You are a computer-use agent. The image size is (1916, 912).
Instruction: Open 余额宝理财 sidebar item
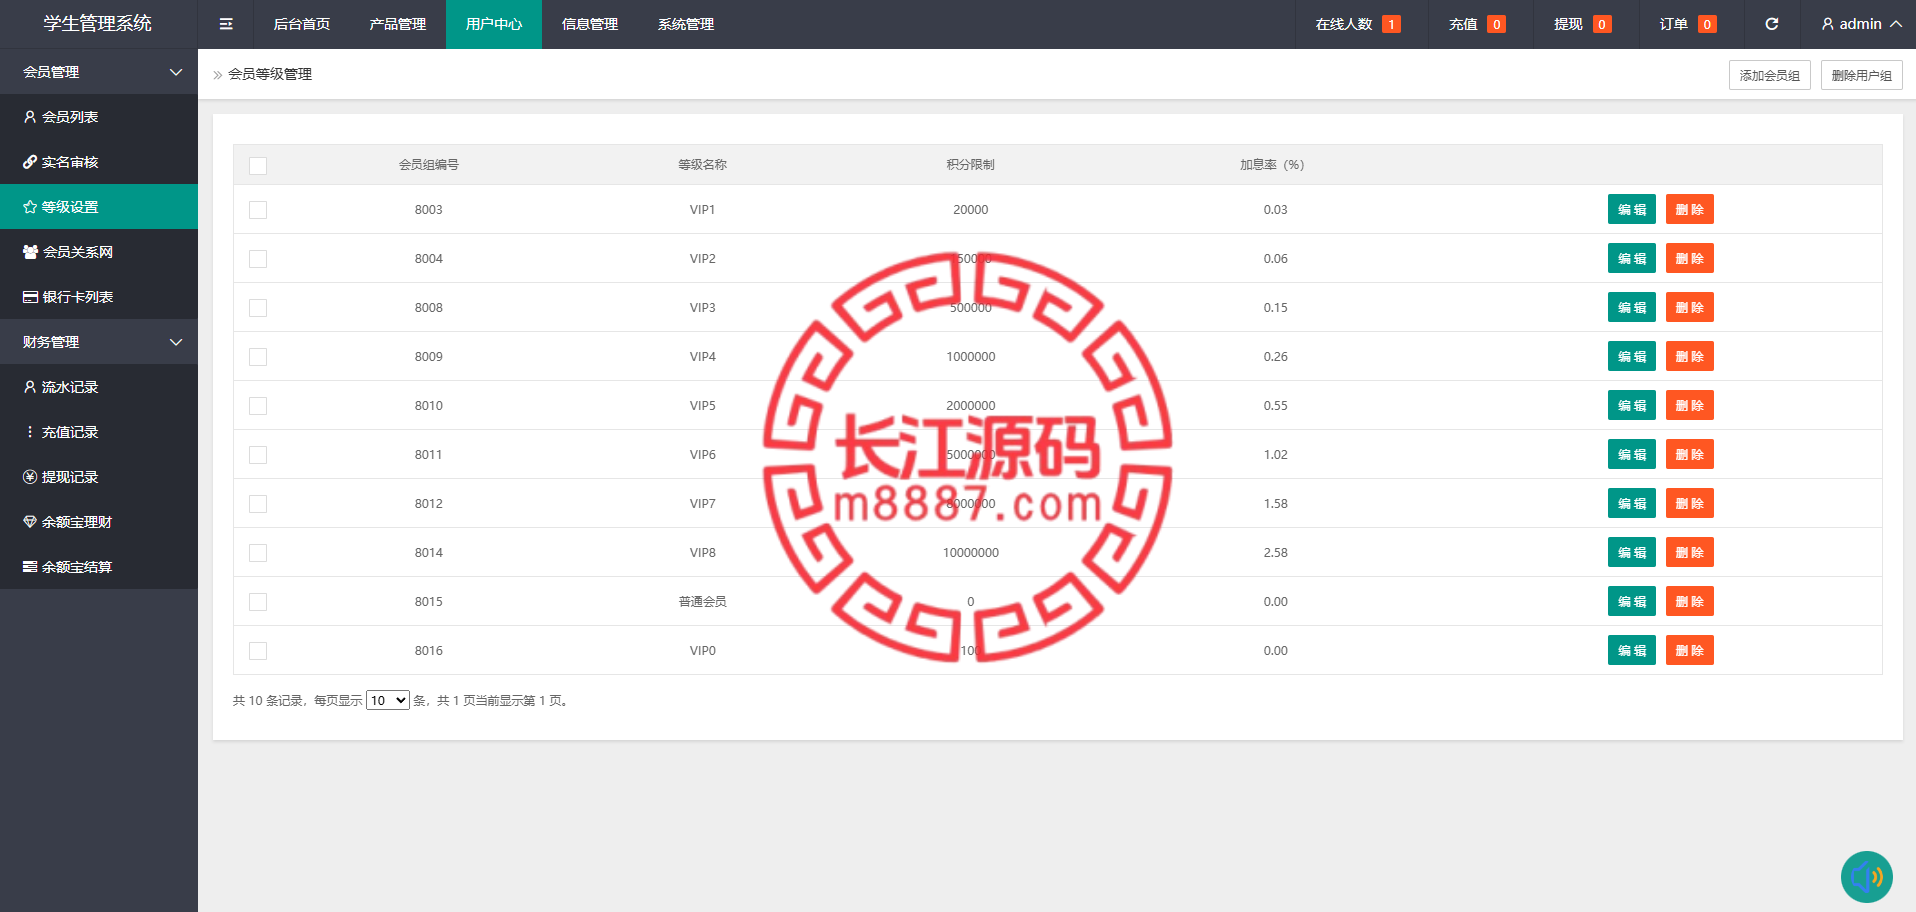coord(99,522)
